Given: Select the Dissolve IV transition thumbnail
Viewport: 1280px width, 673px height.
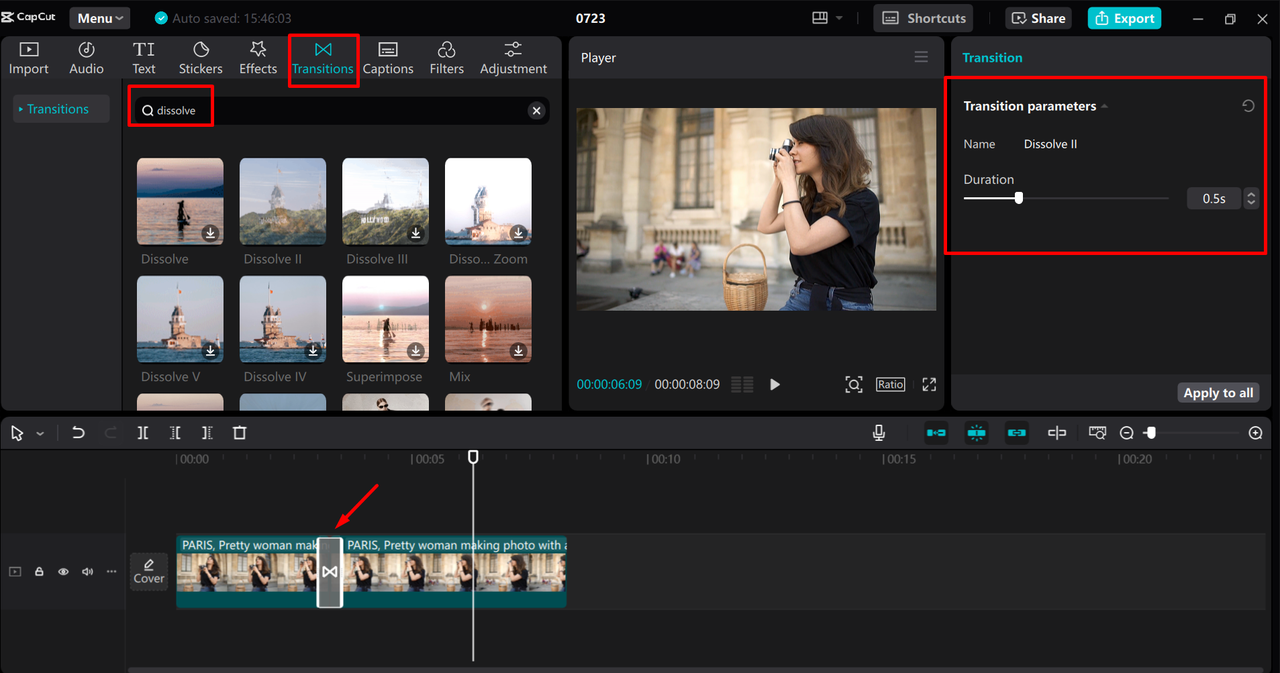Looking at the screenshot, I should 283,319.
